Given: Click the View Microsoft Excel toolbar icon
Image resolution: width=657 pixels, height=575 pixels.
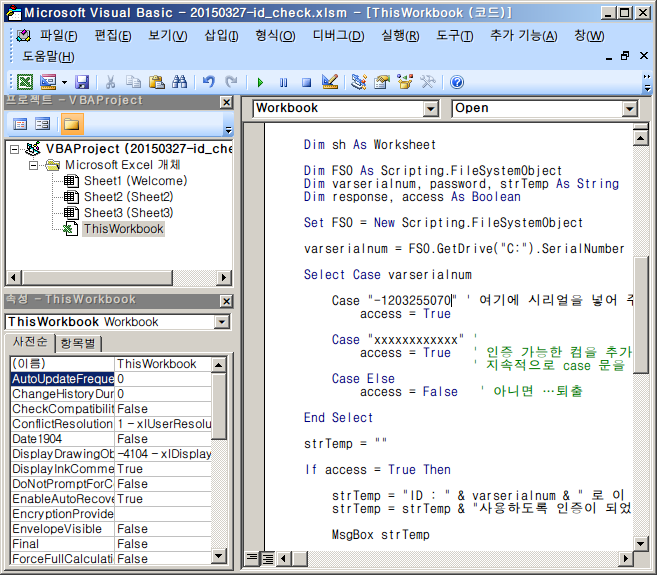Looking at the screenshot, I should tap(25, 82).
